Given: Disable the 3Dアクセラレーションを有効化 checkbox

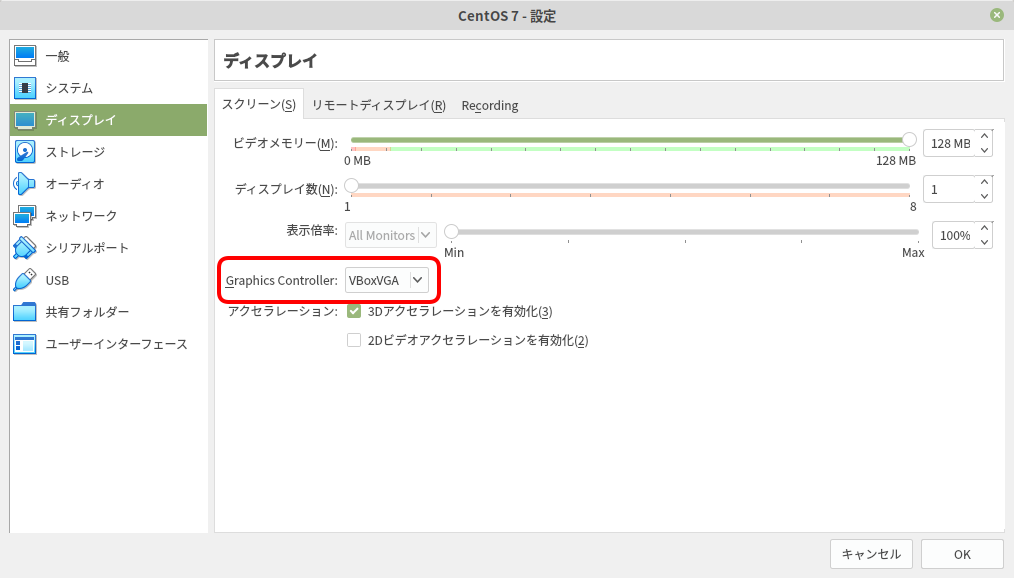Looking at the screenshot, I should pyautogui.click(x=354, y=311).
